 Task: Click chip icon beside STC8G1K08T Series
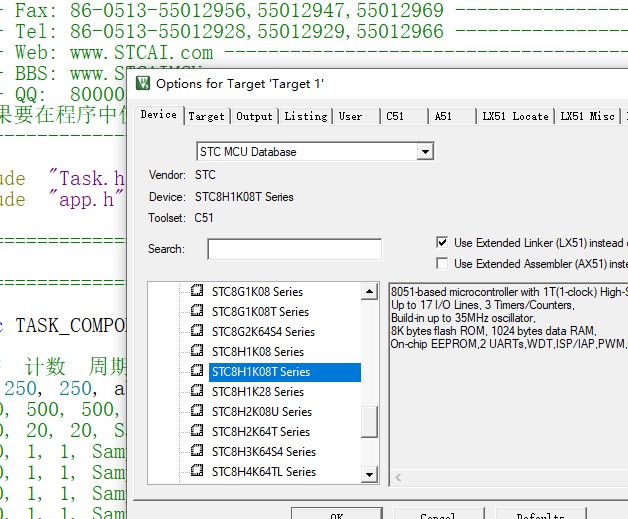click(197, 310)
